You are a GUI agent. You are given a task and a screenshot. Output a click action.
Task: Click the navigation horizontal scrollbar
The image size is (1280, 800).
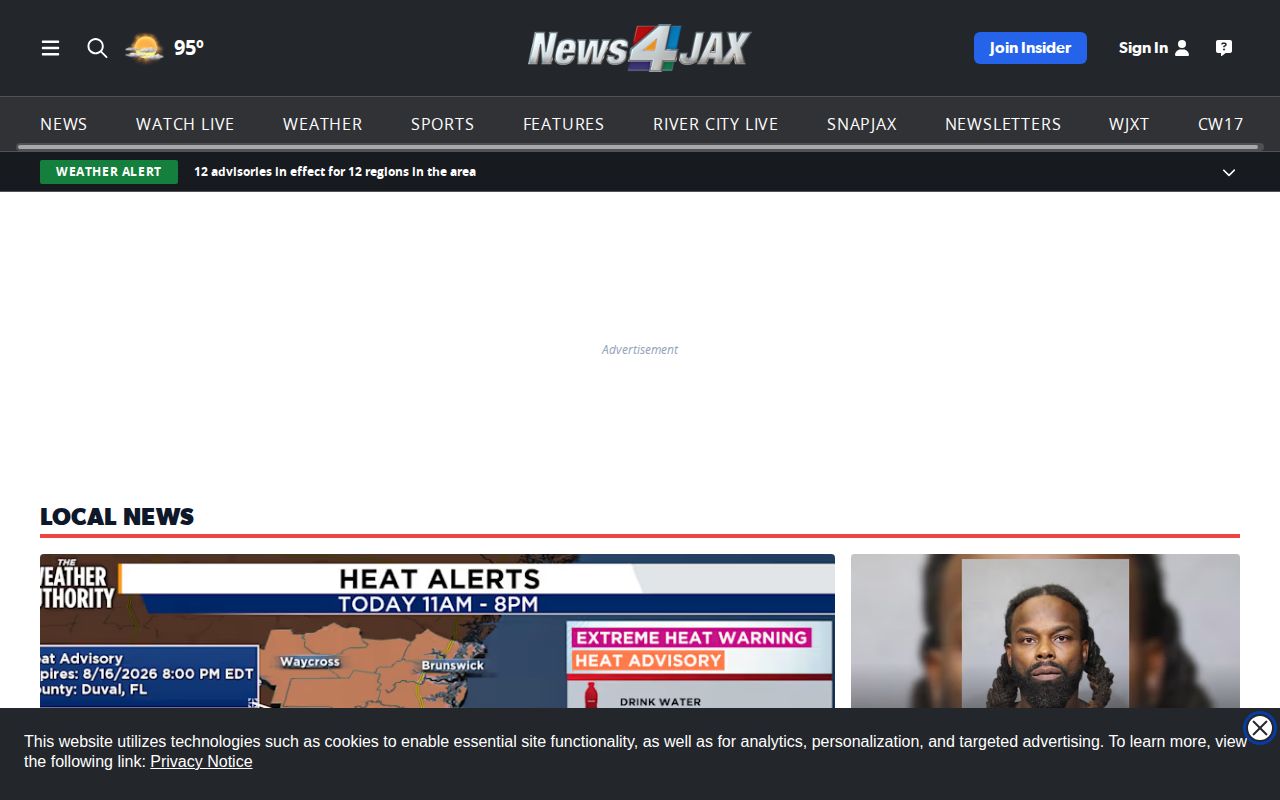[640, 147]
